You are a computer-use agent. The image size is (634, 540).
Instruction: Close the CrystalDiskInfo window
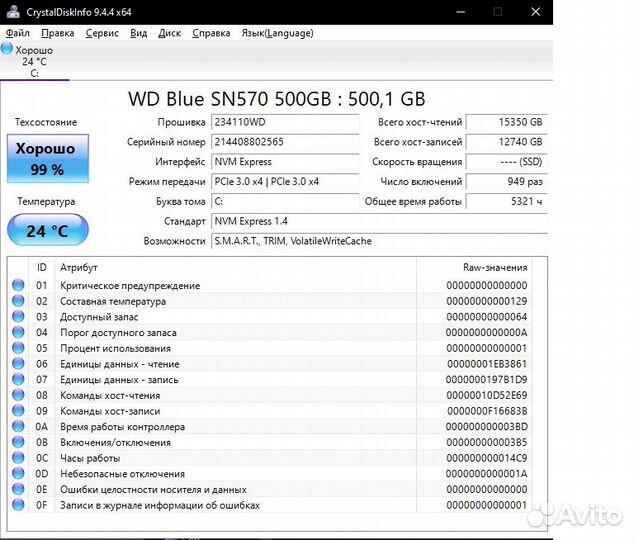535,12
